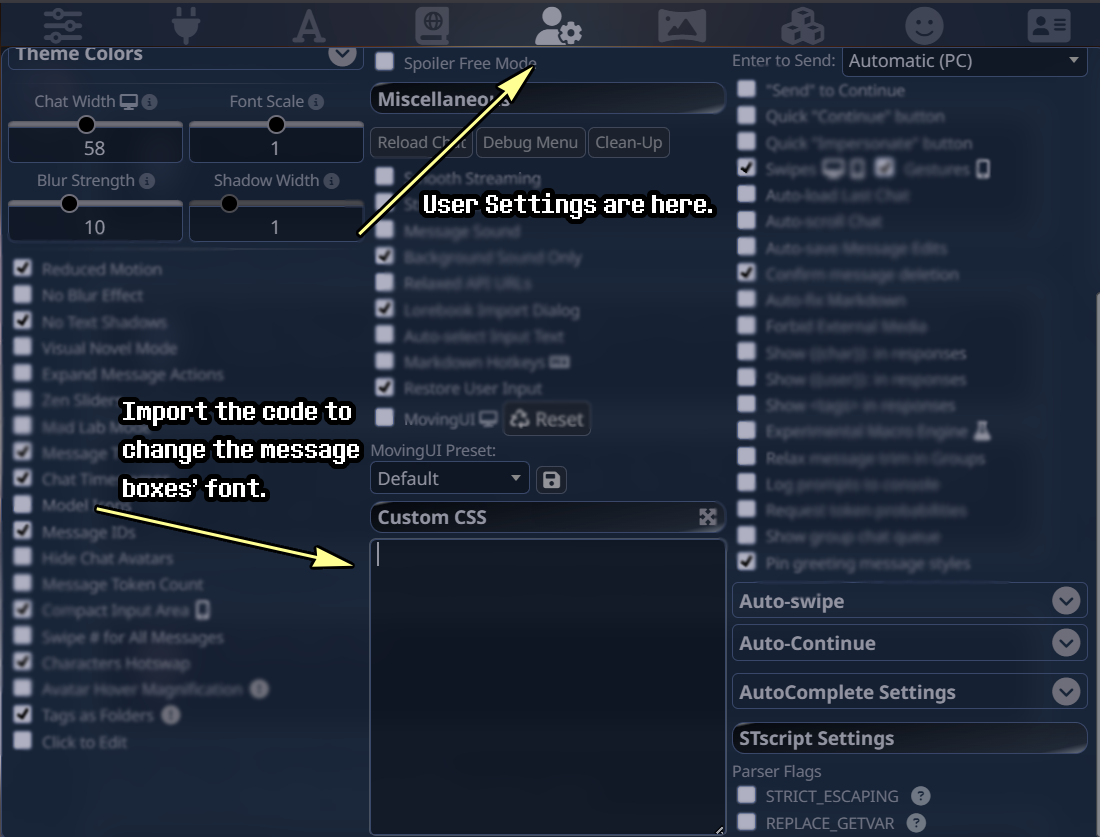The image size is (1100, 837).
Task: Open API Connections plug icon
Action: coord(186,25)
